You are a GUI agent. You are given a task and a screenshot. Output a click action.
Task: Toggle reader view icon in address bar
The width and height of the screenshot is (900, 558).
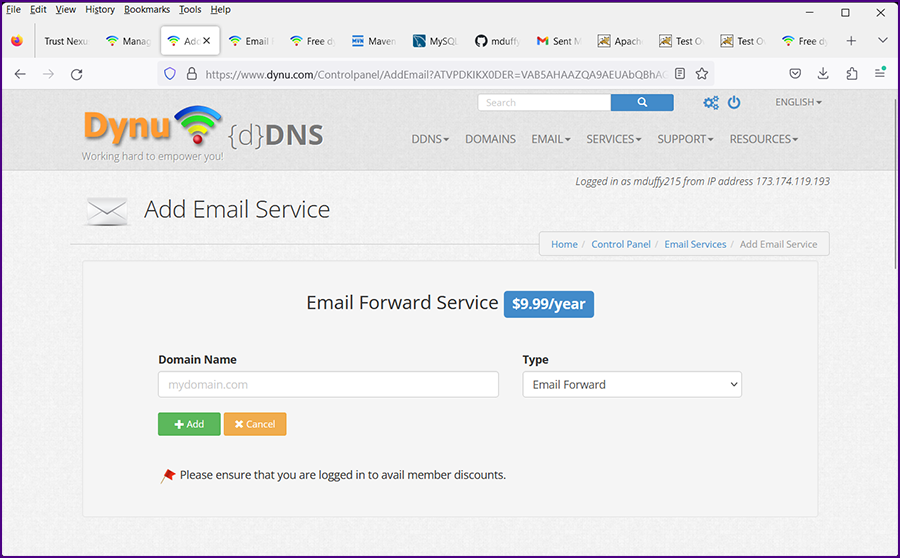coord(680,74)
